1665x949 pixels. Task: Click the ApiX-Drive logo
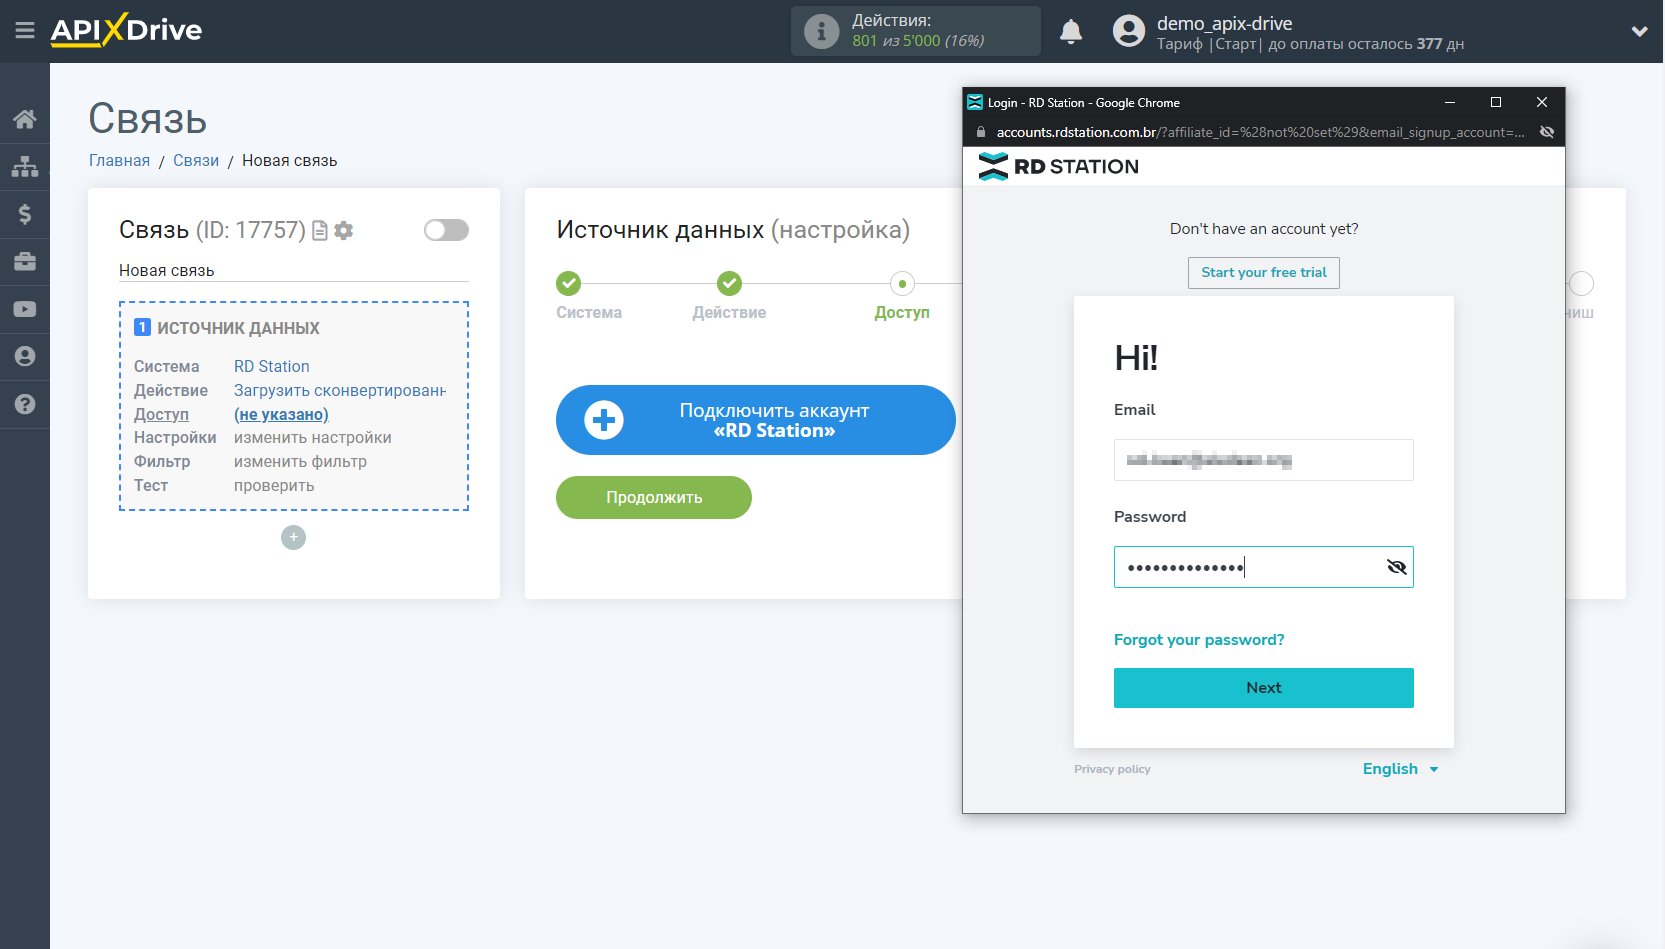pos(126,30)
